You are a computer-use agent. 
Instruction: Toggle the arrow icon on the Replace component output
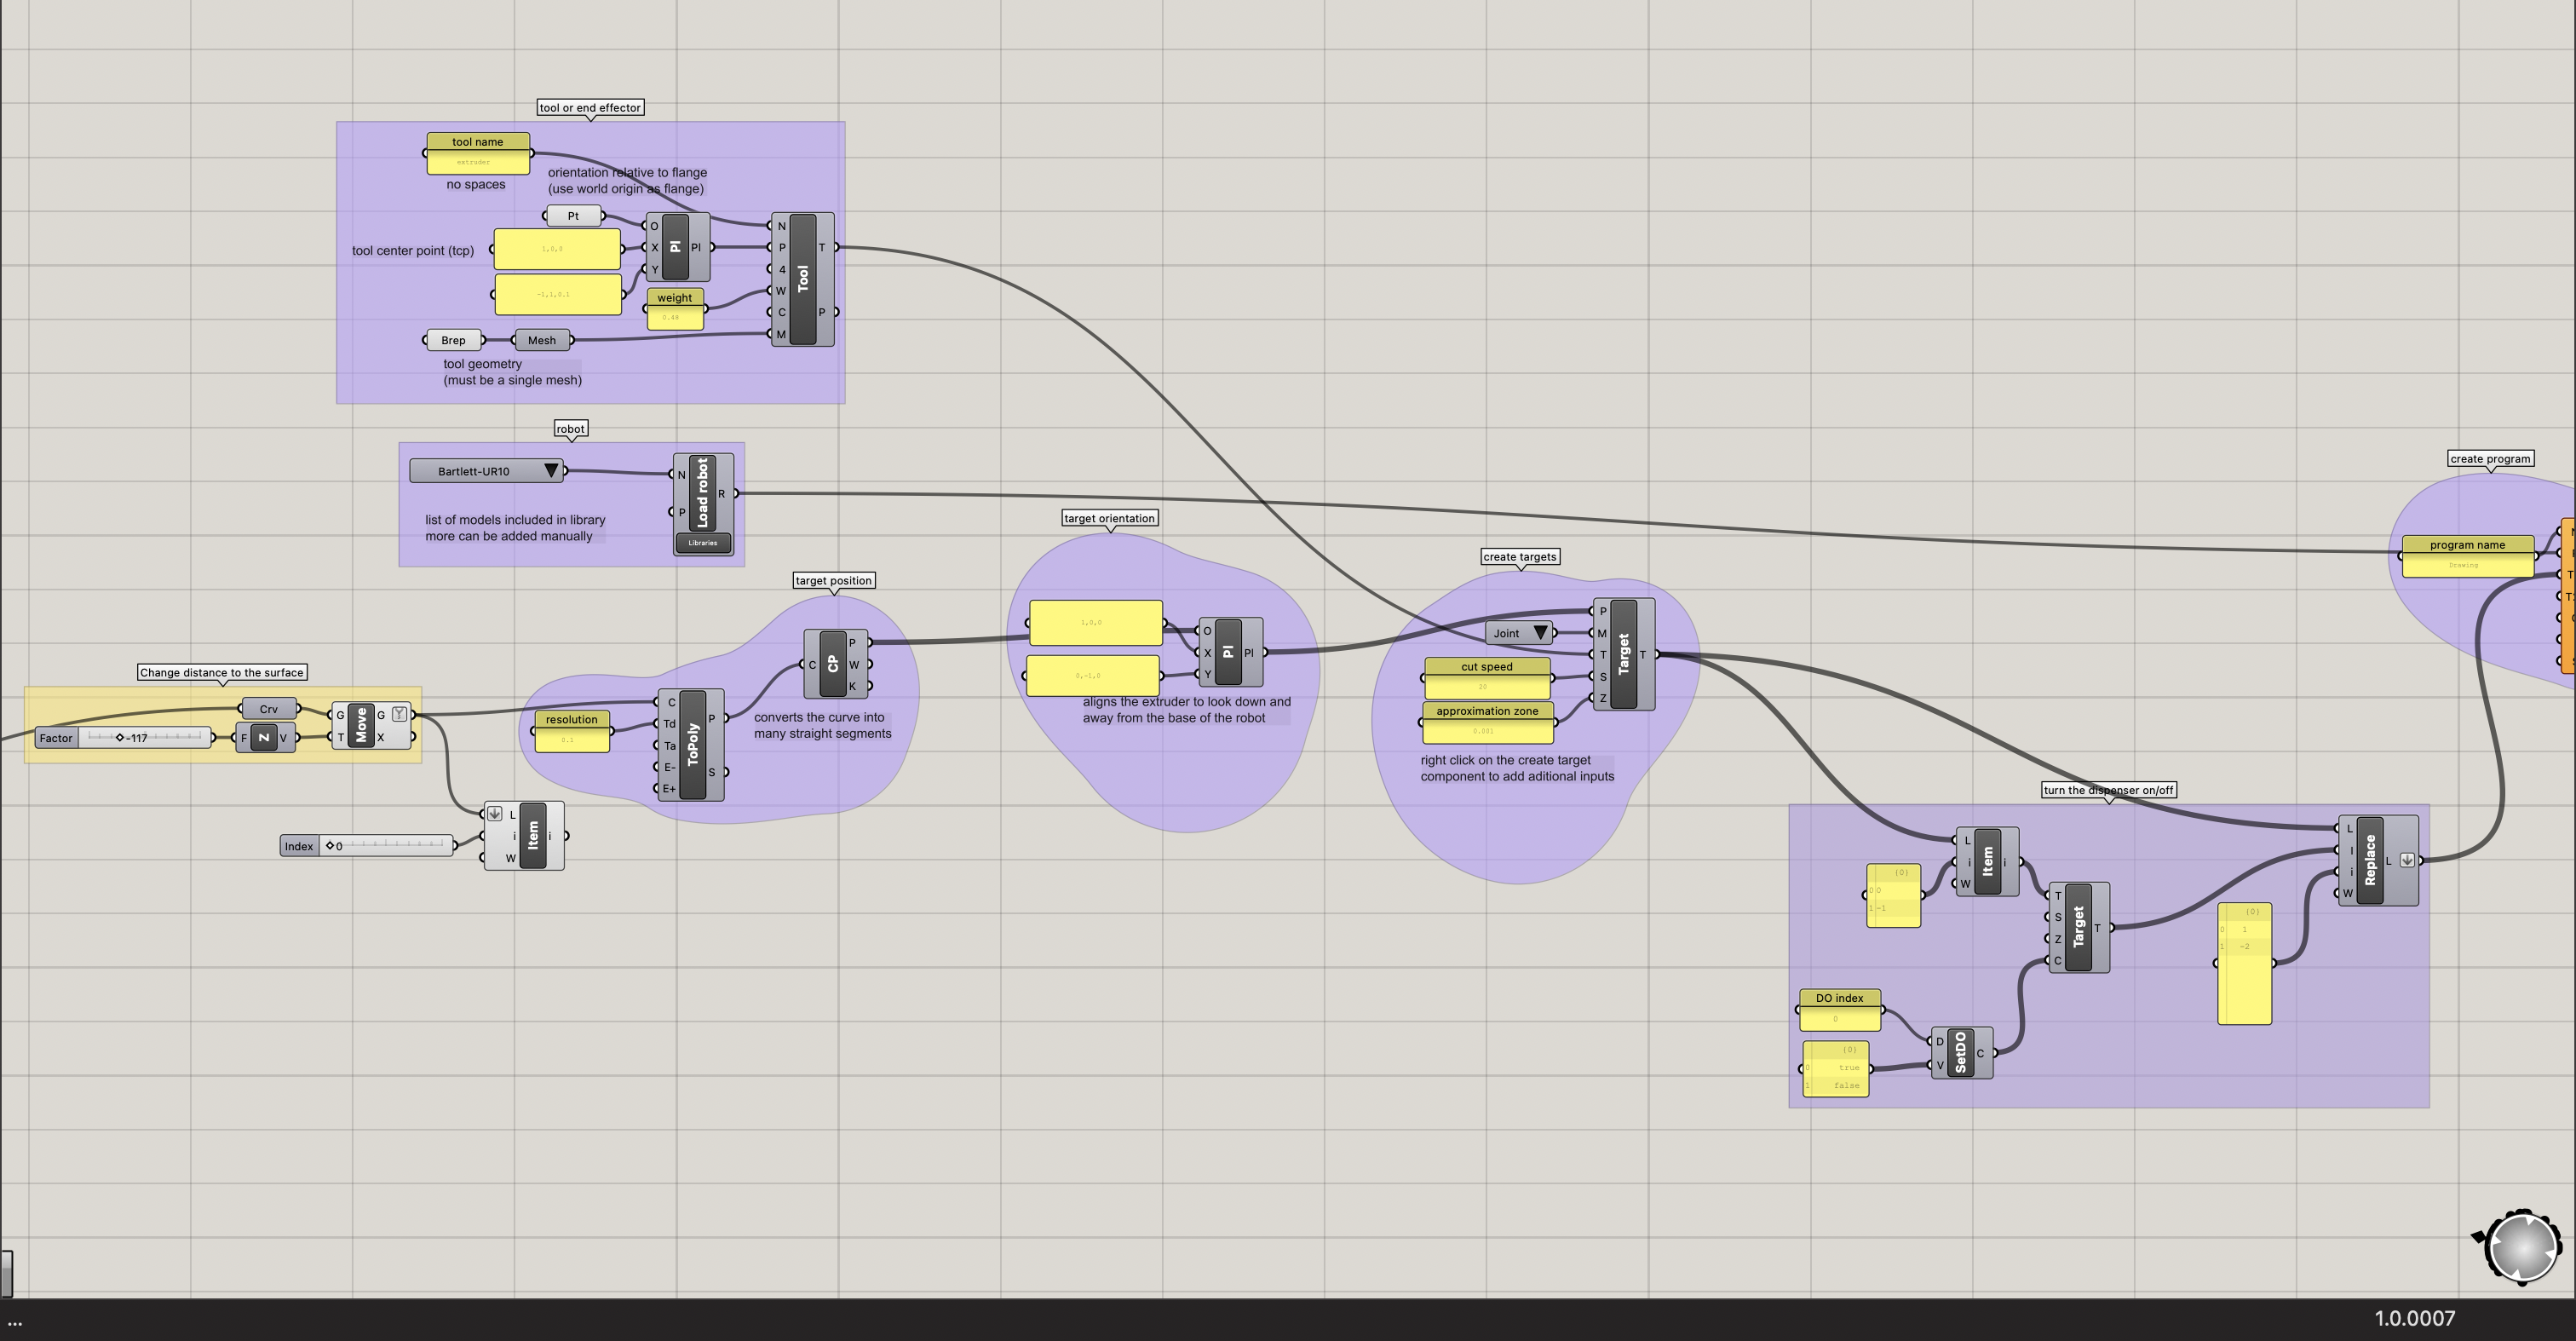2406,859
